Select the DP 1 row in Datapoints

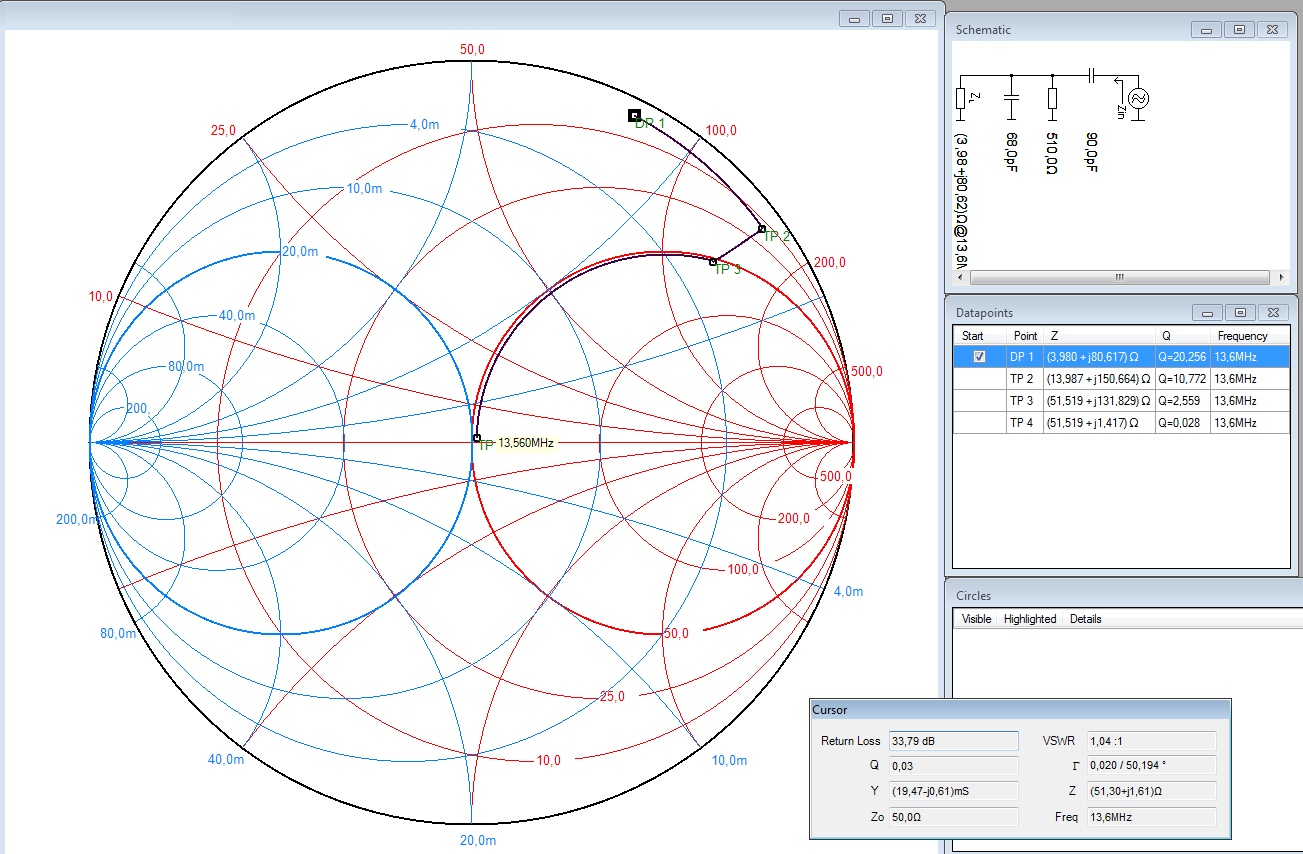click(x=1121, y=357)
